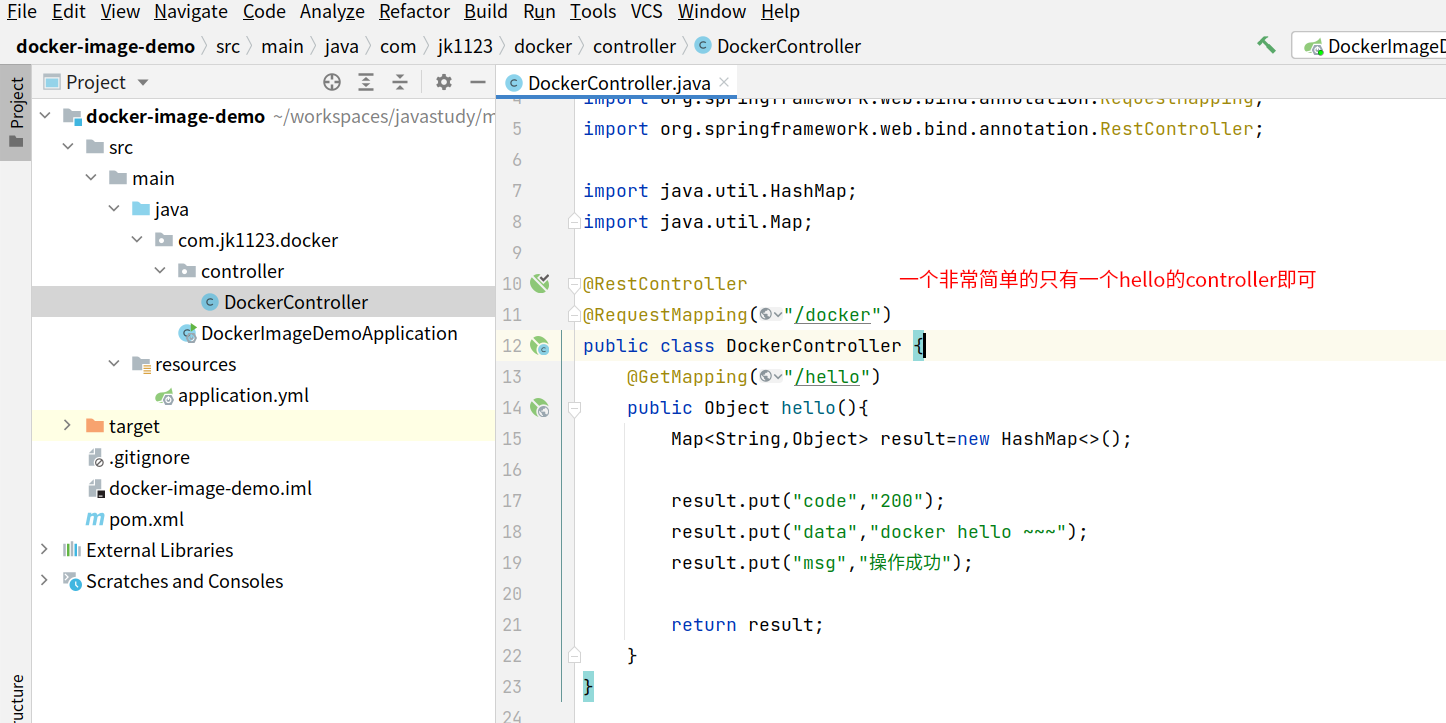This screenshot has width=1446, height=723.
Task: Collapse the @RestController region on line 10
Action: (572, 283)
